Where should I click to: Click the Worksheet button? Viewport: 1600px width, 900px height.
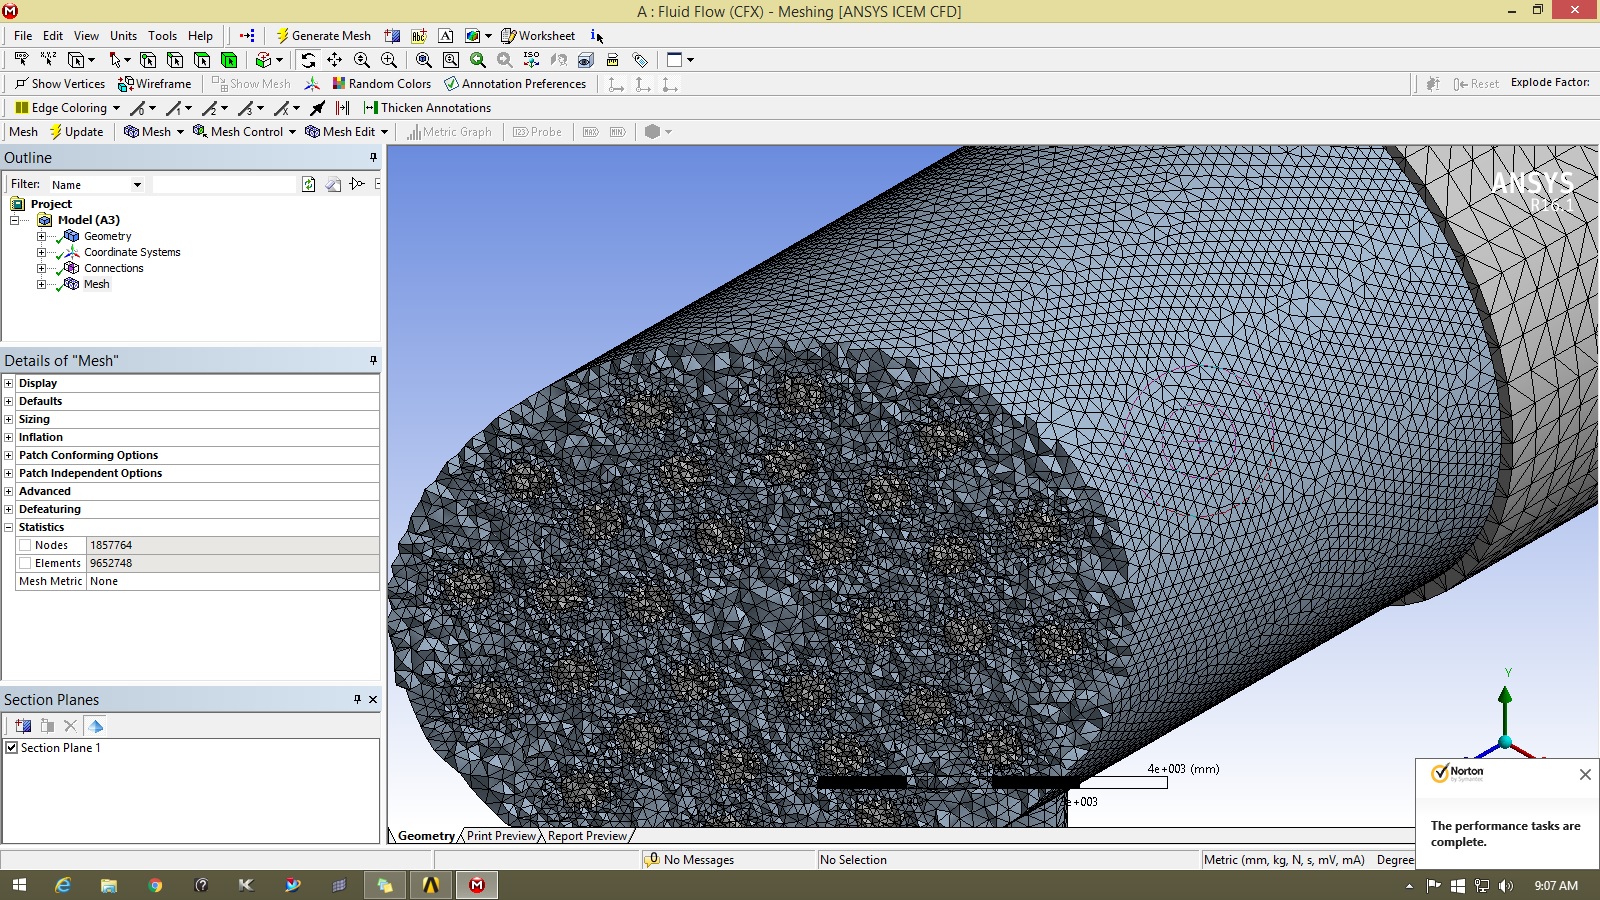(538, 36)
